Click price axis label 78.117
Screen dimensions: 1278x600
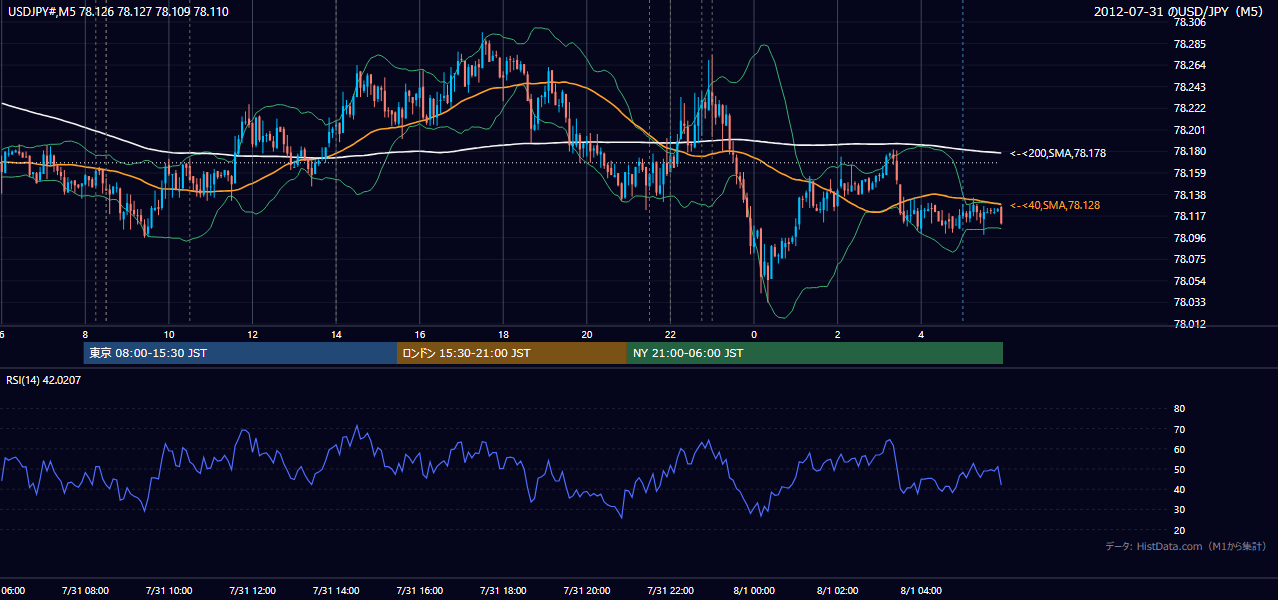1190,216
